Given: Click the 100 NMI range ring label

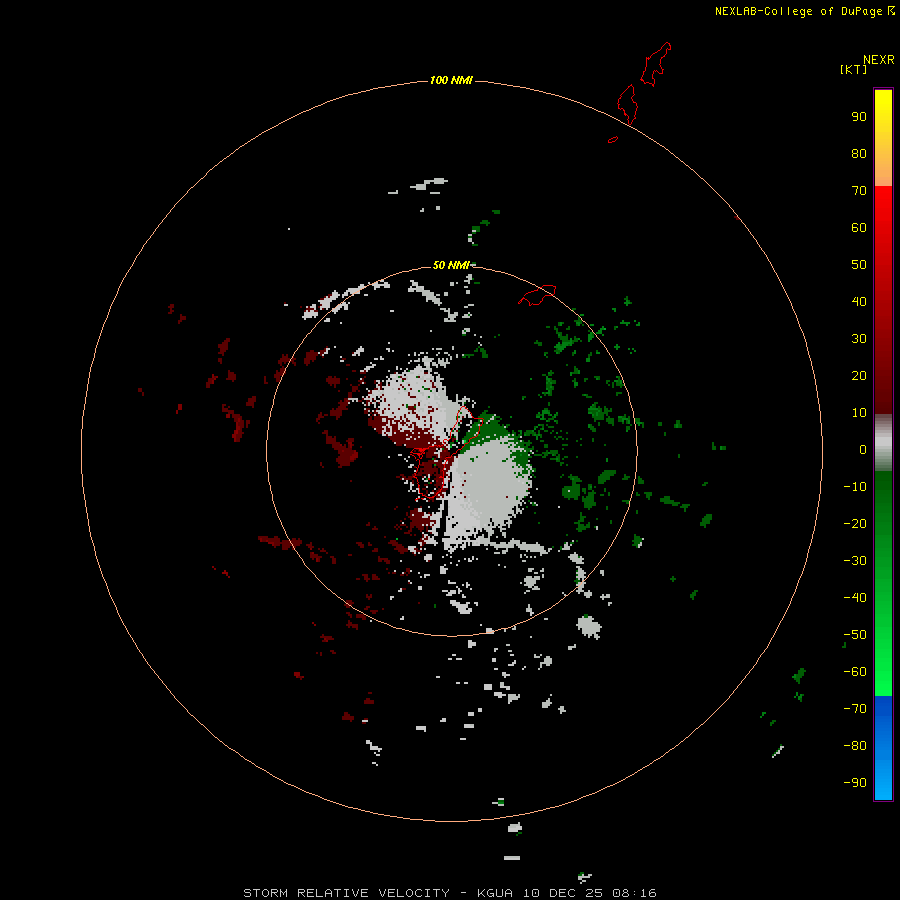Looking at the screenshot, I should pyautogui.click(x=451, y=80).
